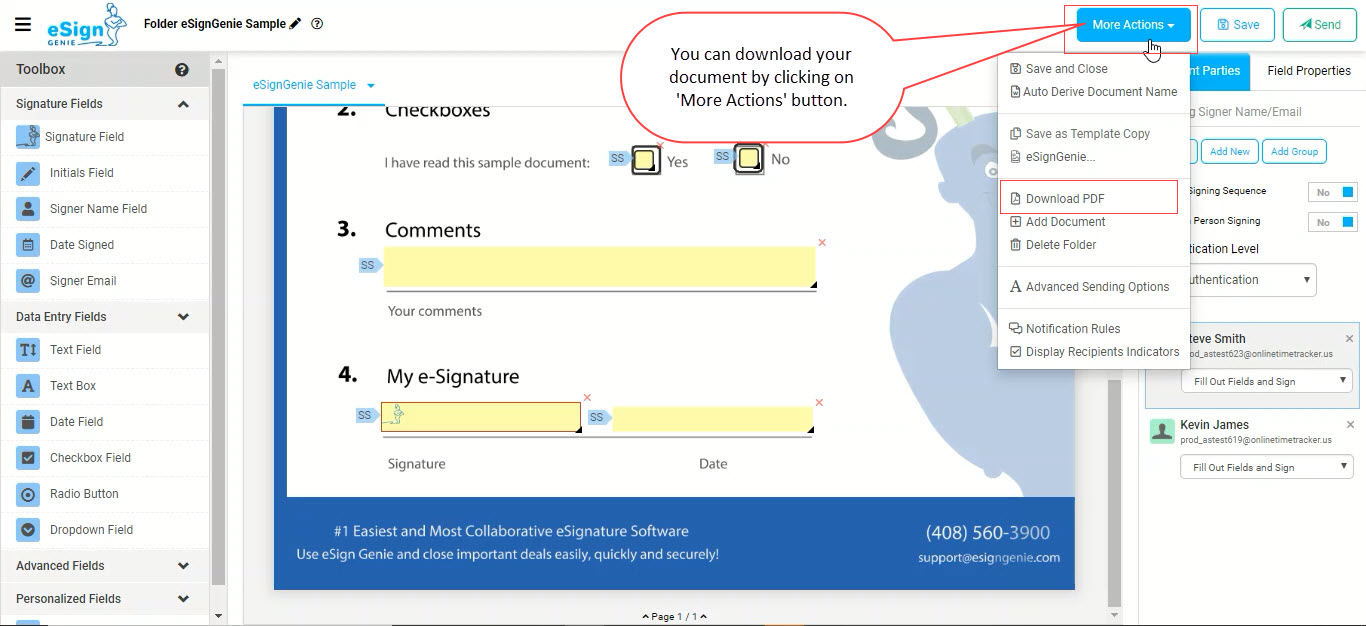Viewport: 1366px width, 626px height.
Task: Open the eSignGenie Sample document dropdown
Action: 371,86
